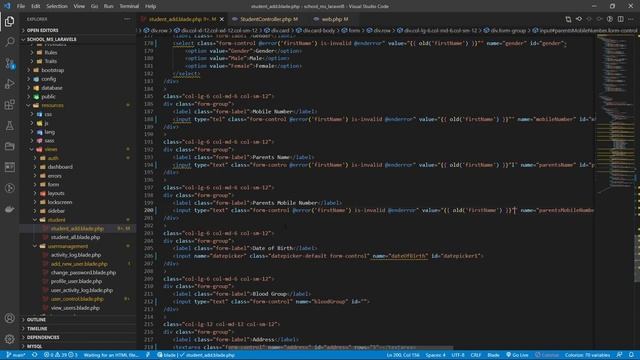Click line number 200 in the gutter
The width and height of the screenshot is (640, 360).
click(149, 210)
